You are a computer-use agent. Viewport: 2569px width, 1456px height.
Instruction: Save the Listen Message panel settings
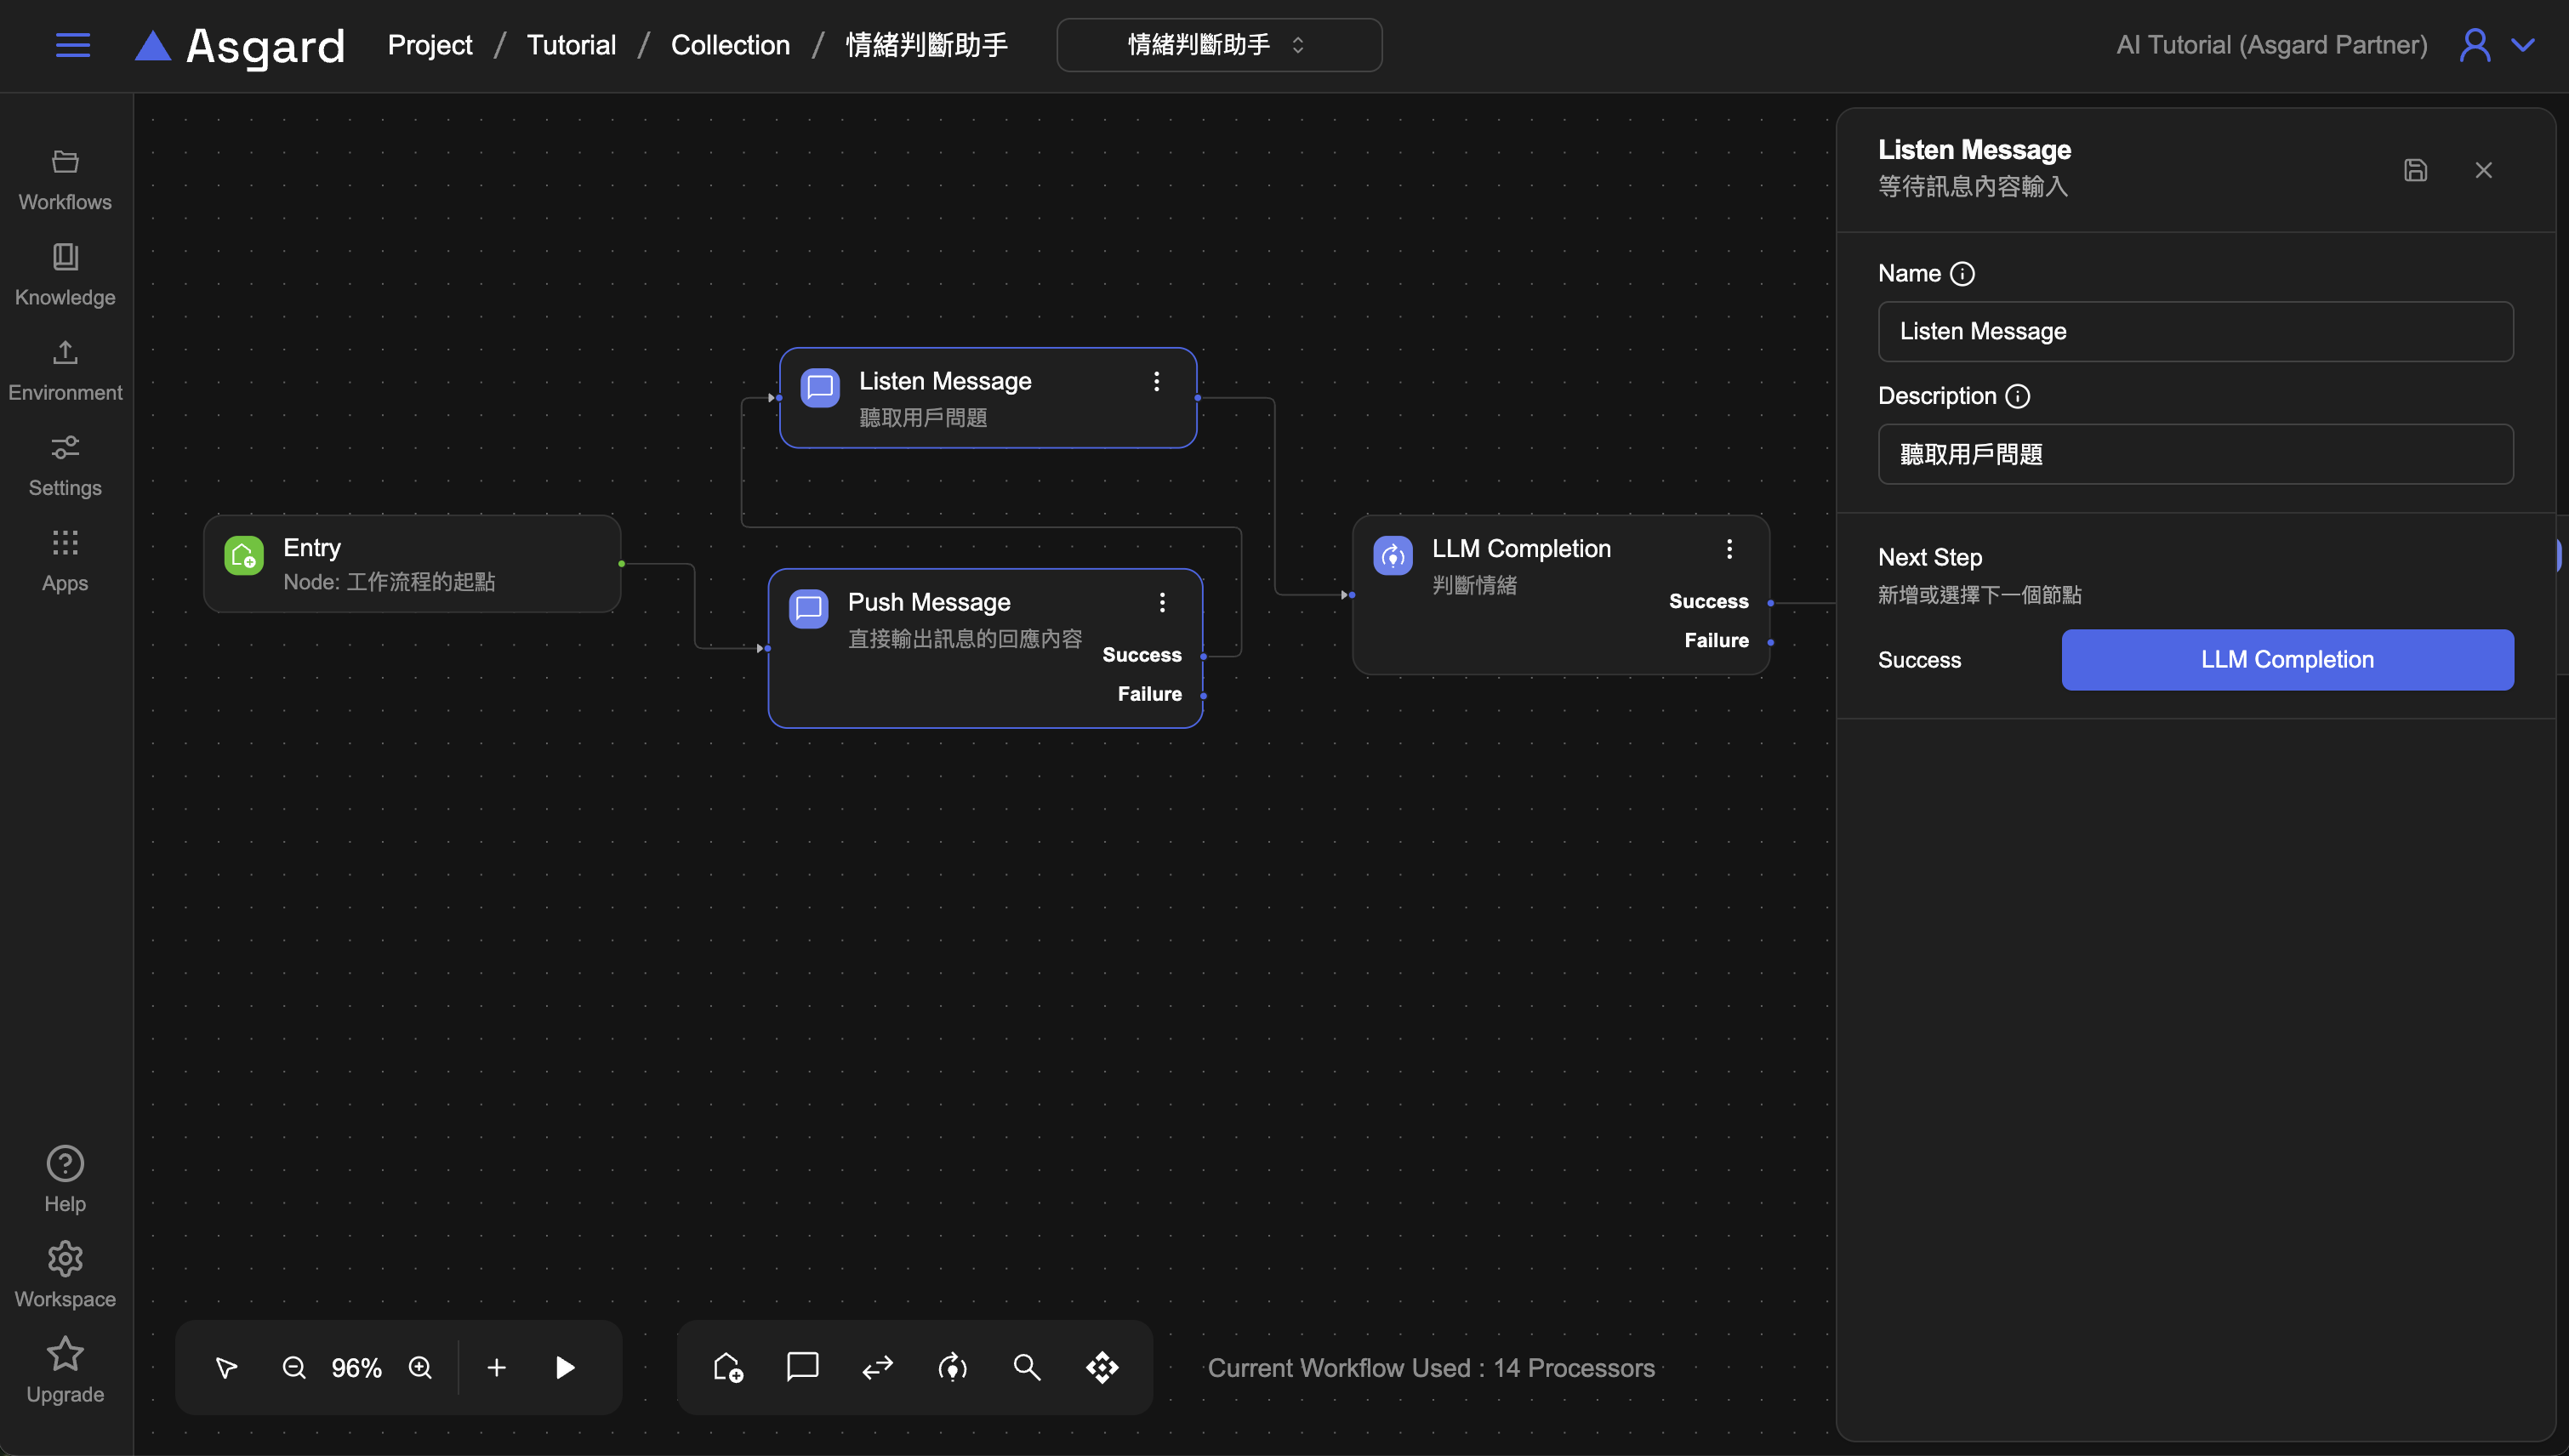[x=2415, y=170]
